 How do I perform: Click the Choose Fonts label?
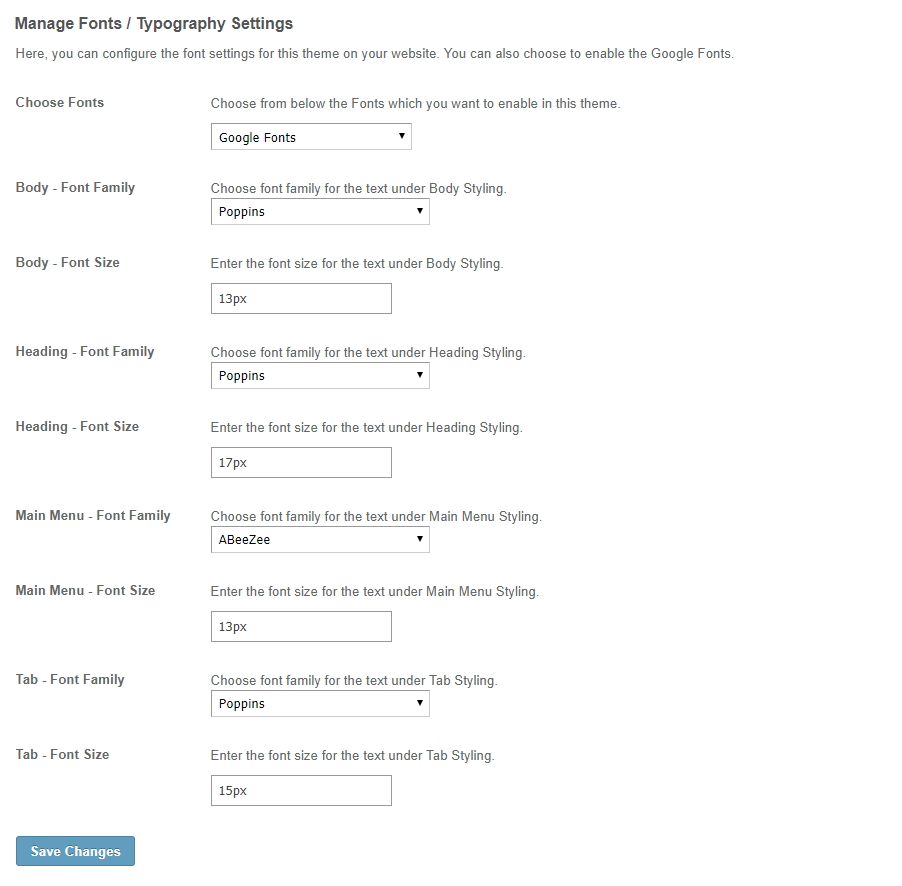[x=60, y=102]
